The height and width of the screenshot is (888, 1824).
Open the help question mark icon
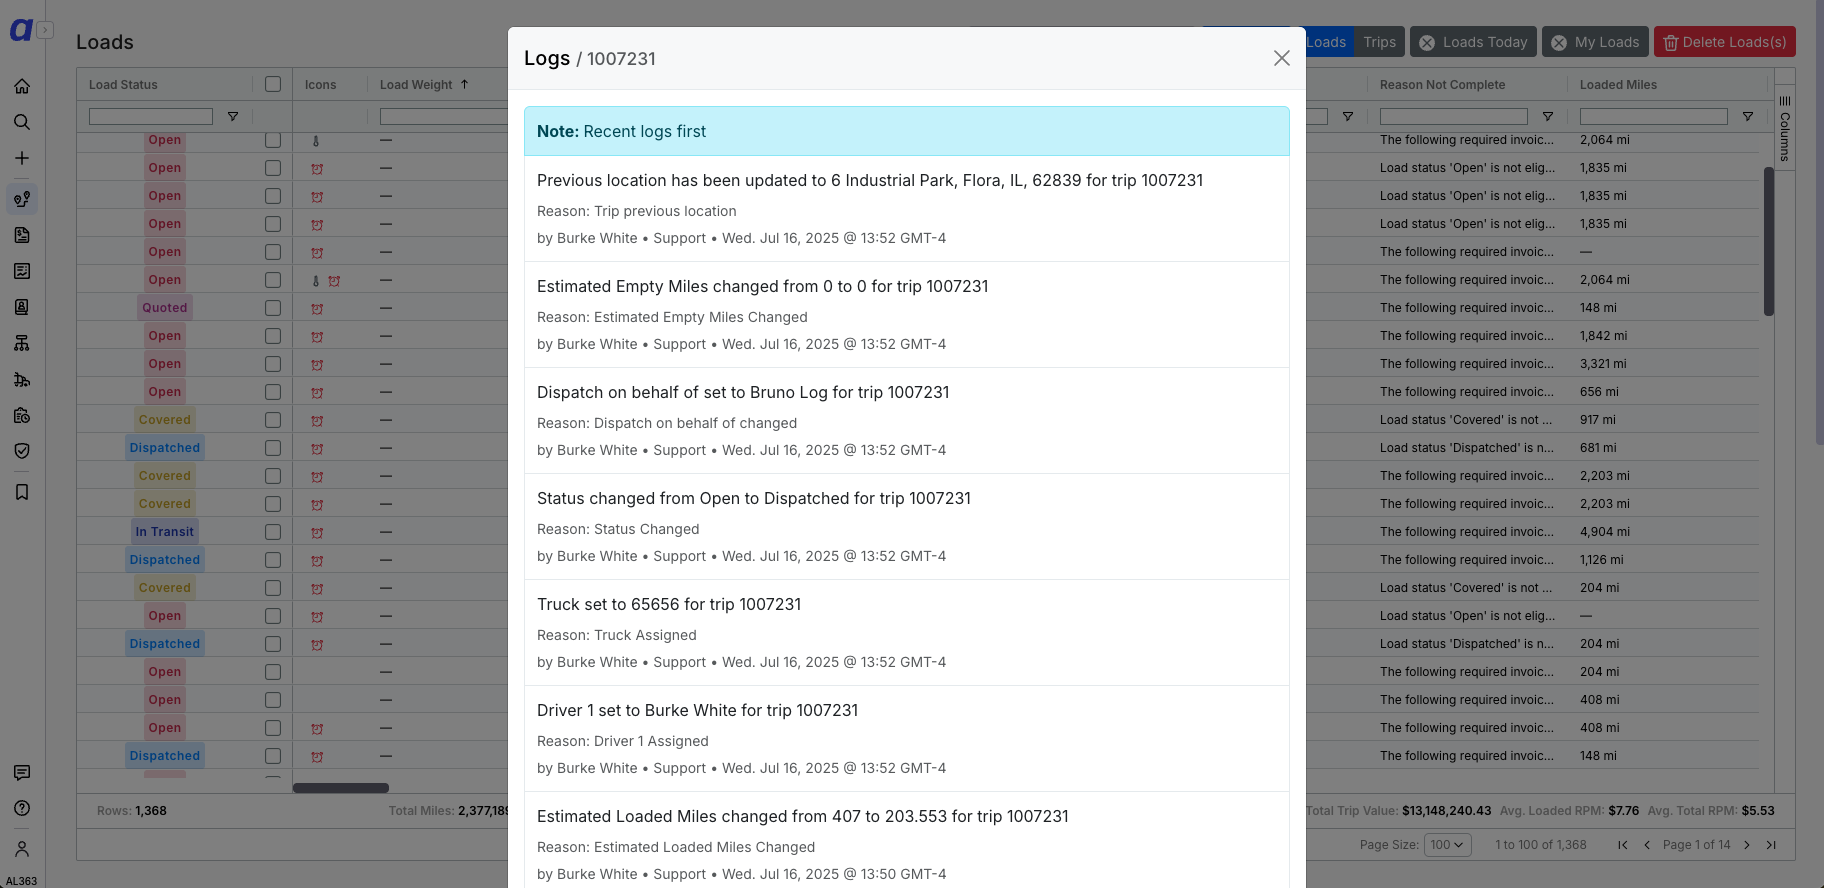(x=22, y=808)
